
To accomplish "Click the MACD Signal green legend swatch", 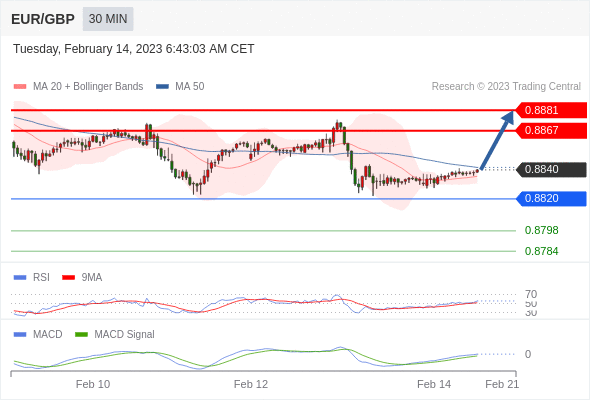I will [x=81, y=335].
